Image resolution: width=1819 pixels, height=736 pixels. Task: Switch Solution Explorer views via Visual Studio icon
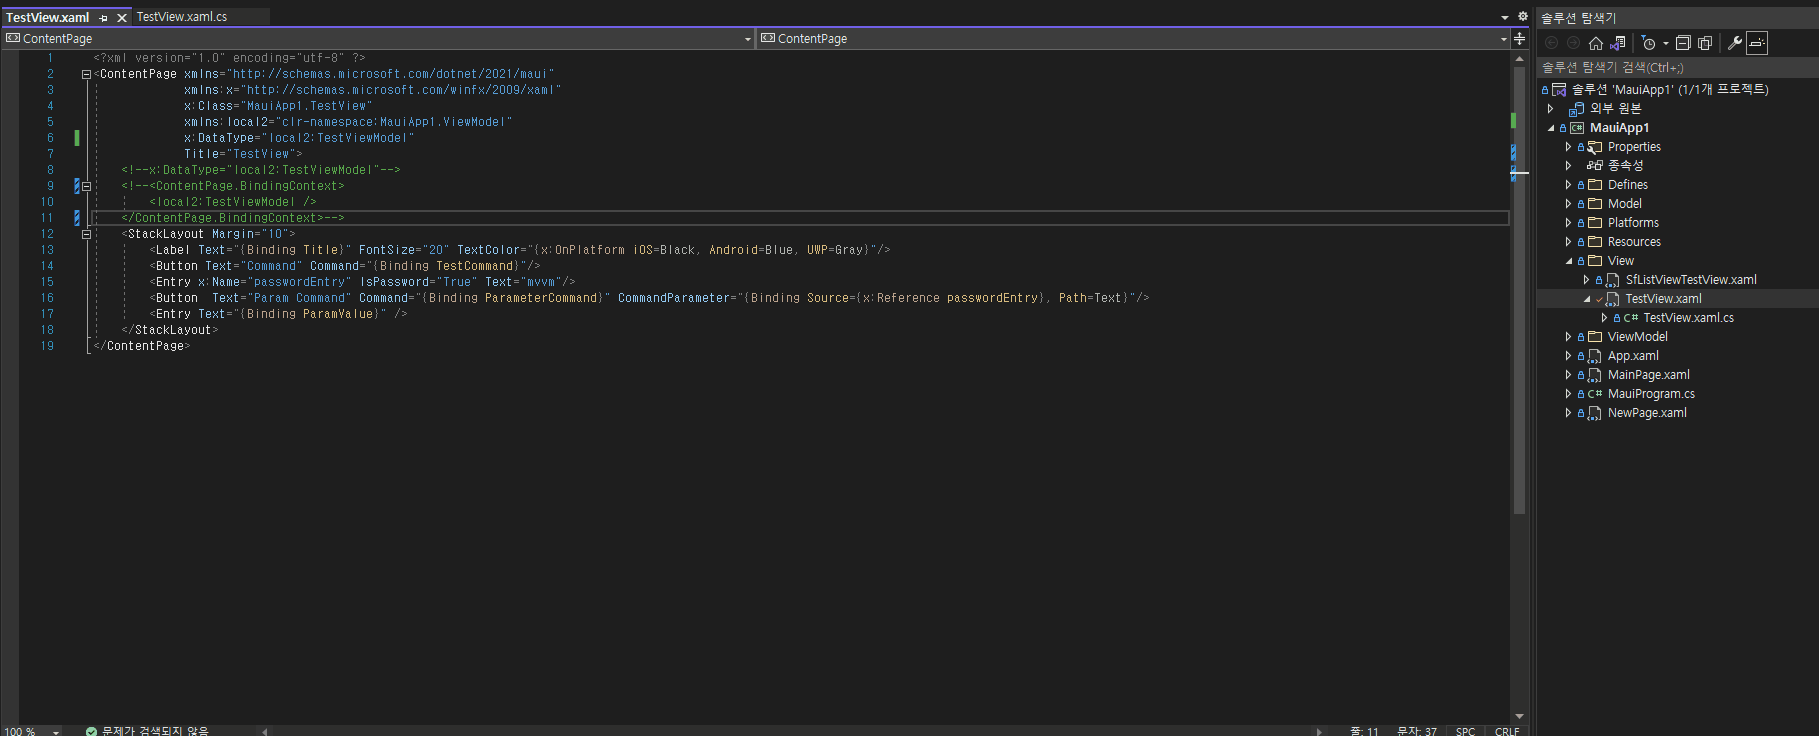coord(1617,43)
